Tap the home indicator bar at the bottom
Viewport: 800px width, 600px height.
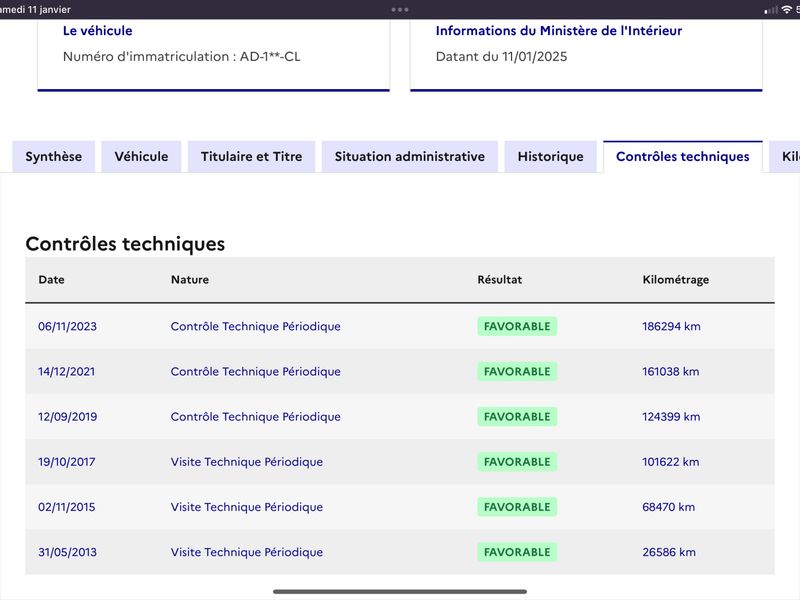coord(400,592)
